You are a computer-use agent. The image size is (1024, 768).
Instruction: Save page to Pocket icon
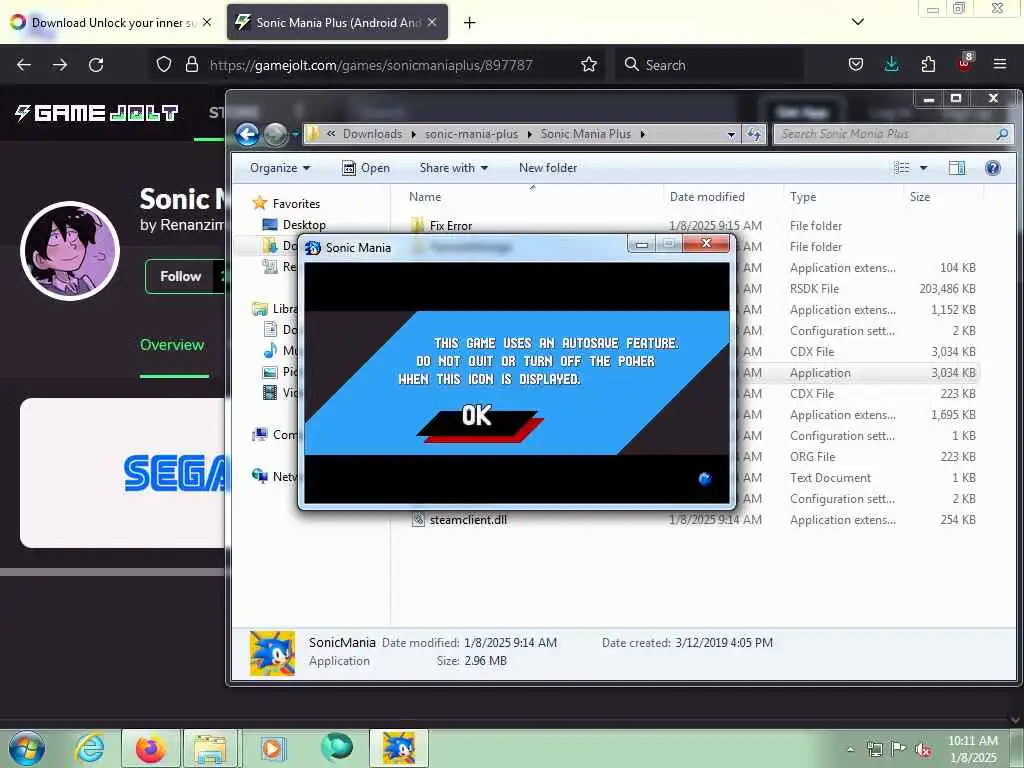[x=856, y=64]
